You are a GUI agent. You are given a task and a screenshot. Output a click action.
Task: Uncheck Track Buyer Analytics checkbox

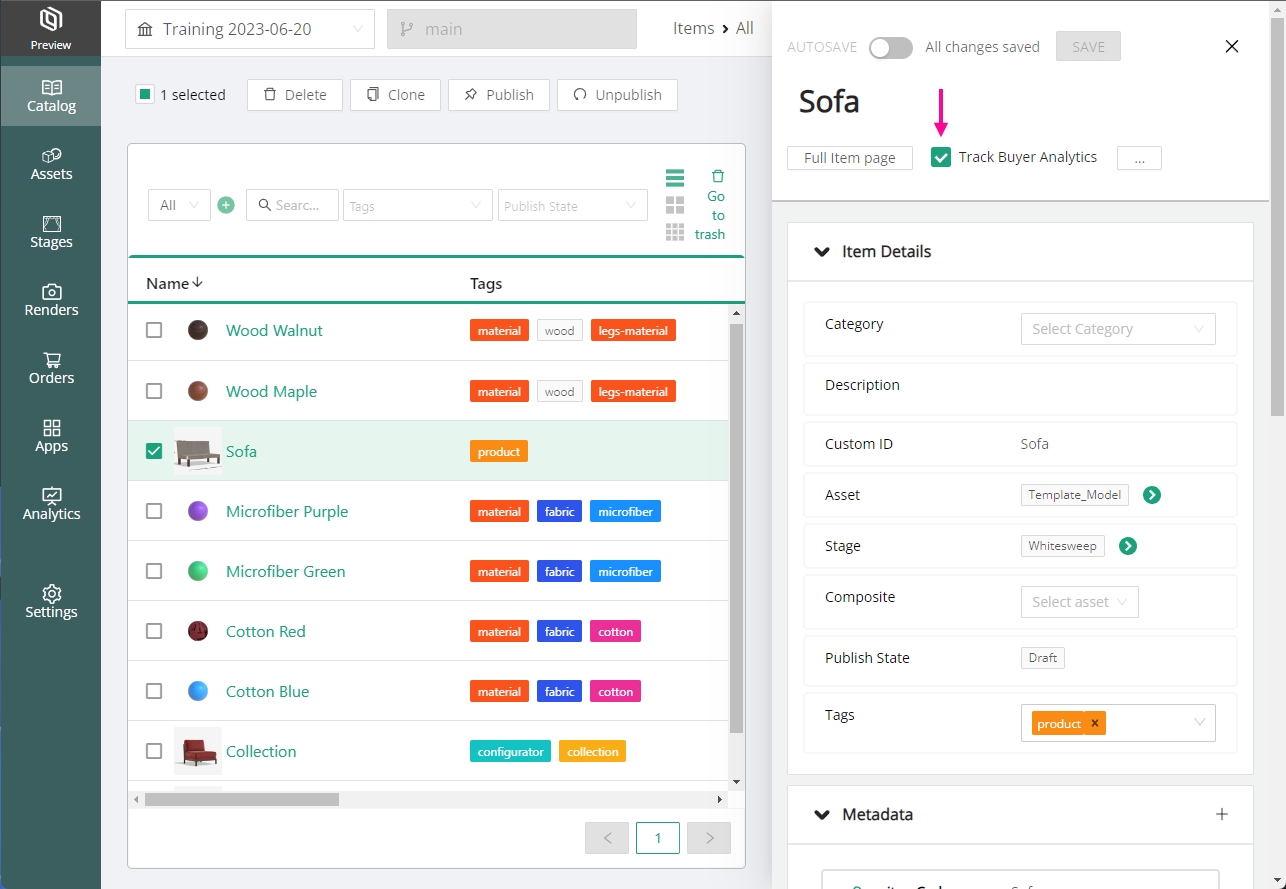tap(941, 157)
